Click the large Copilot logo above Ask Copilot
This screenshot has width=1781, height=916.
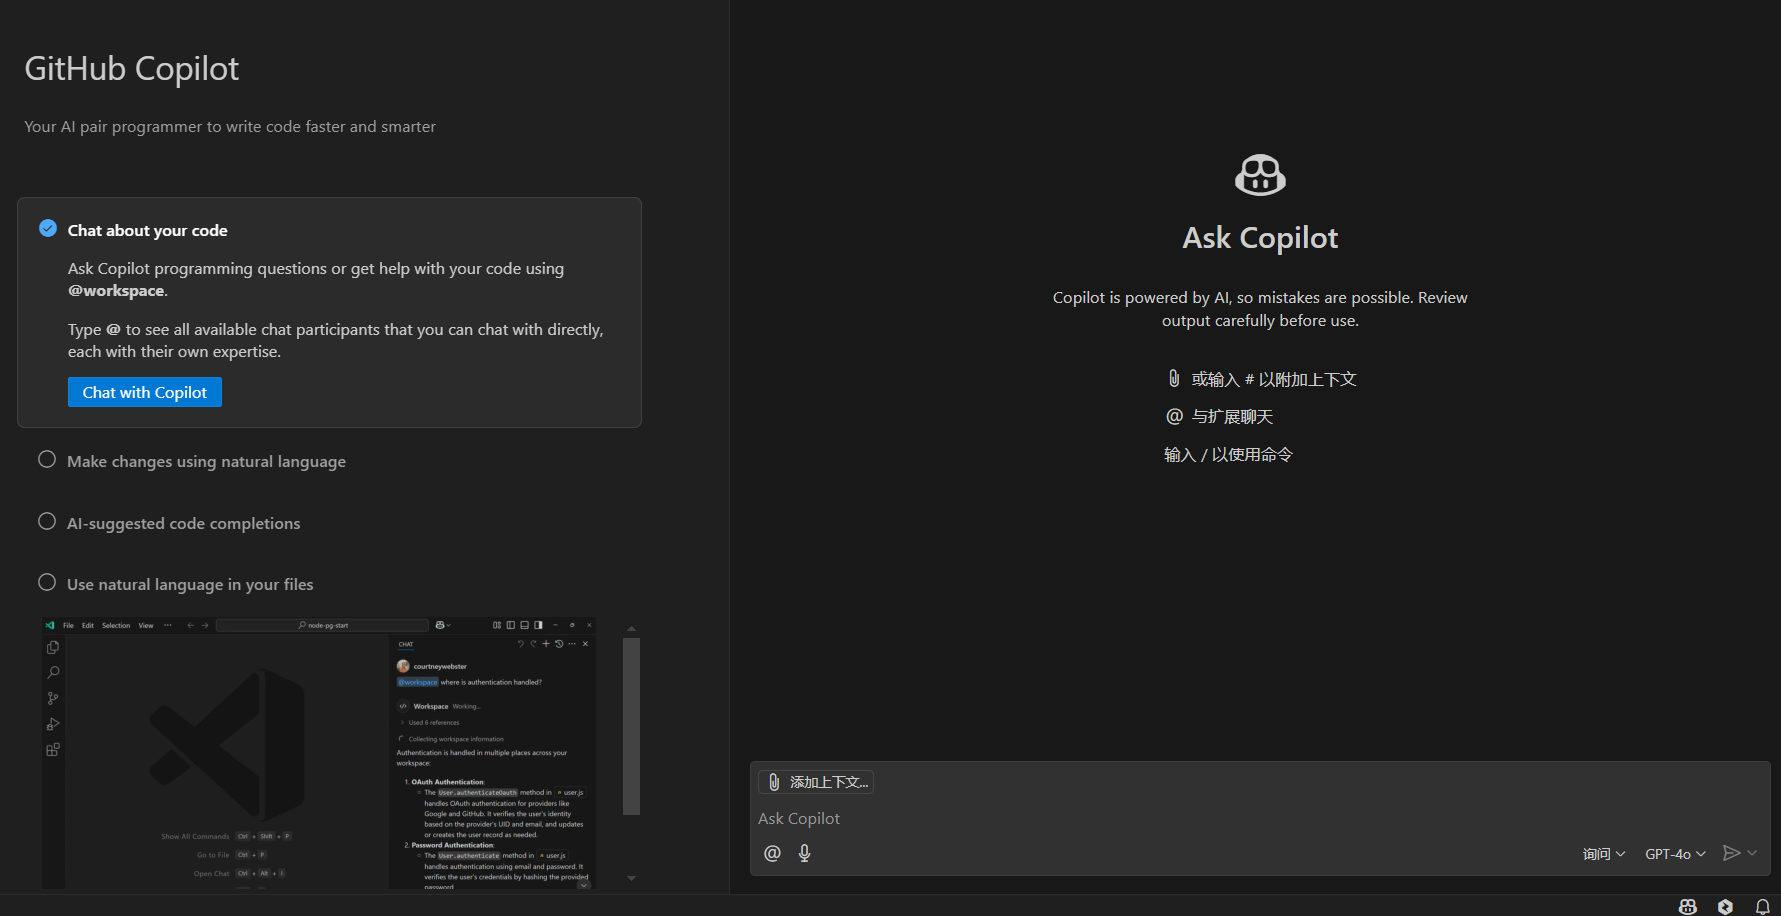[x=1260, y=175]
